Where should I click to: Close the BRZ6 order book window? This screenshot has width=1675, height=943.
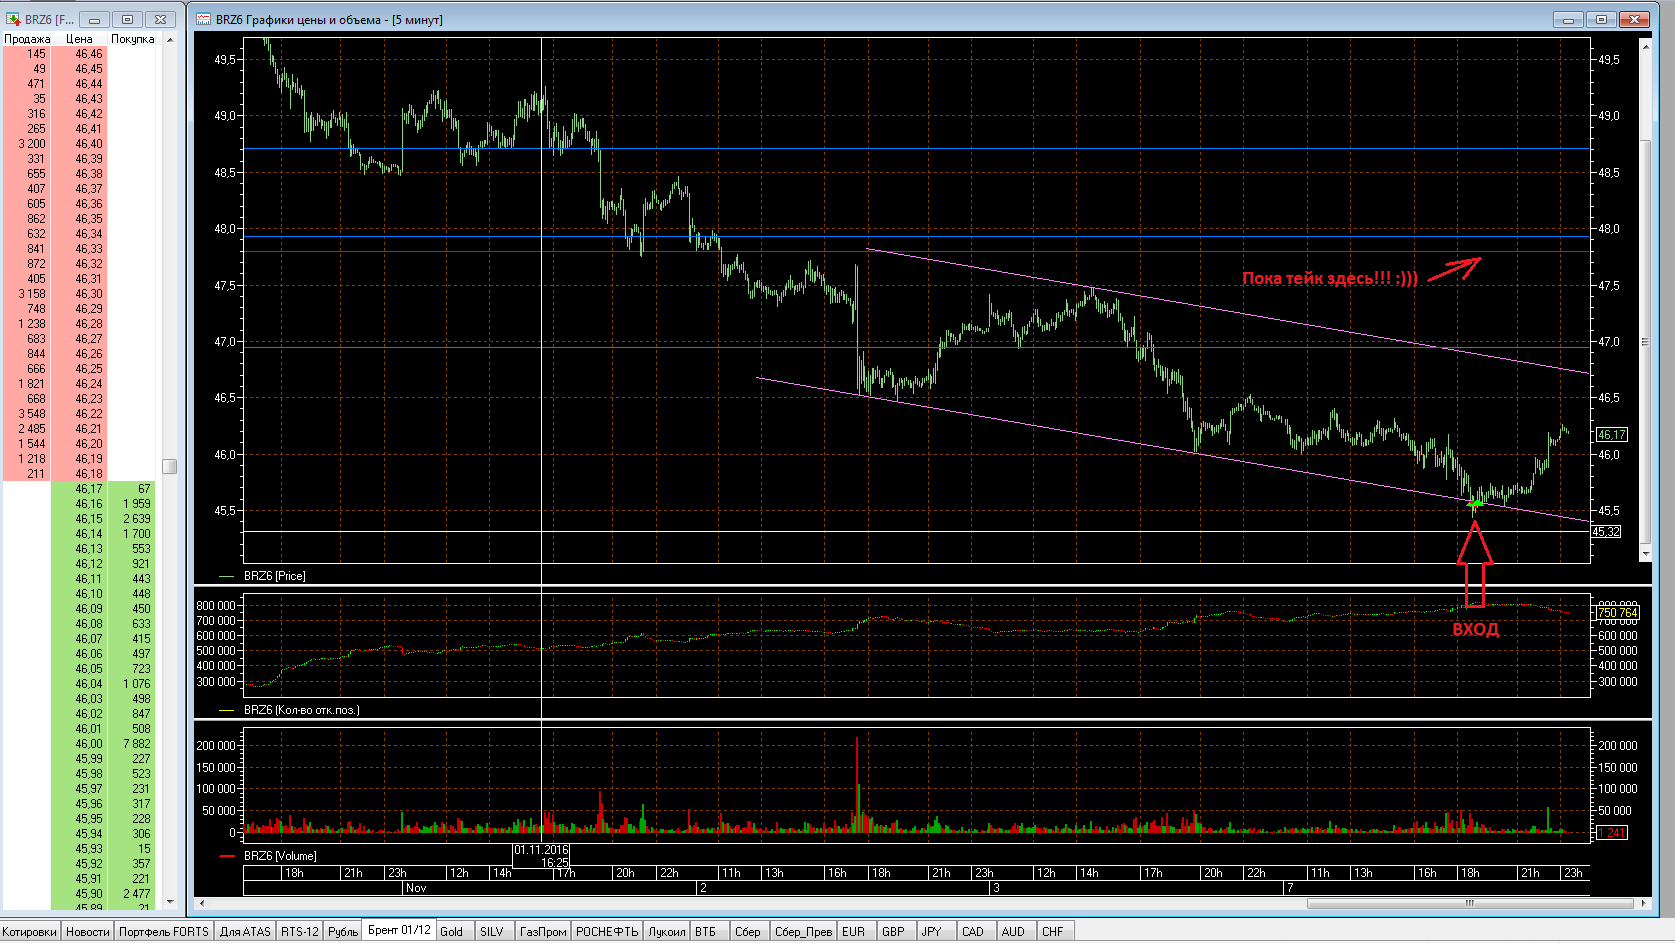pyautogui.click(x=160, y=19)
